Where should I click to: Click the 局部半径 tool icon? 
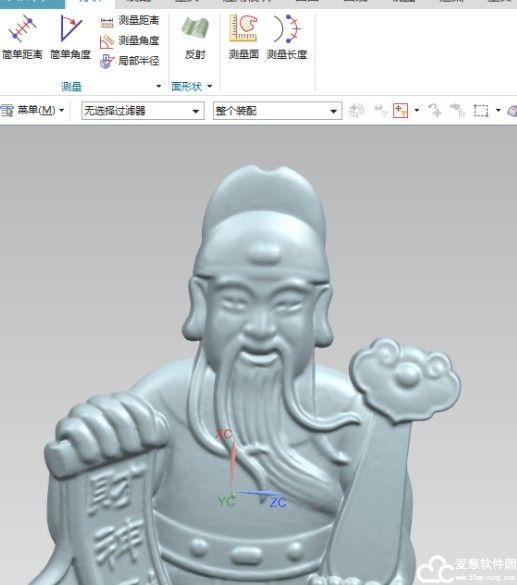107,61
